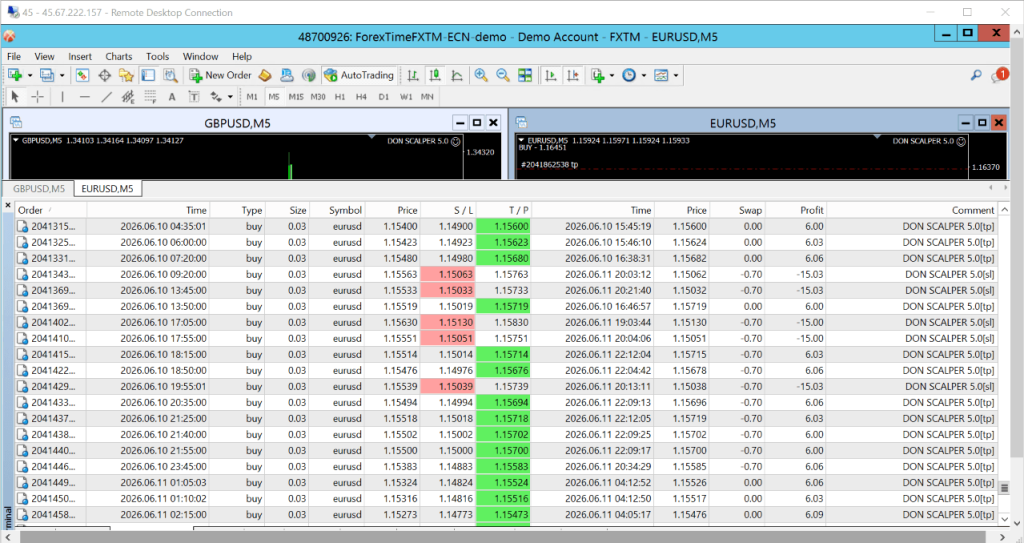
Task: Expand the Profiles dropdown arrow
Action: click(62, 75)
